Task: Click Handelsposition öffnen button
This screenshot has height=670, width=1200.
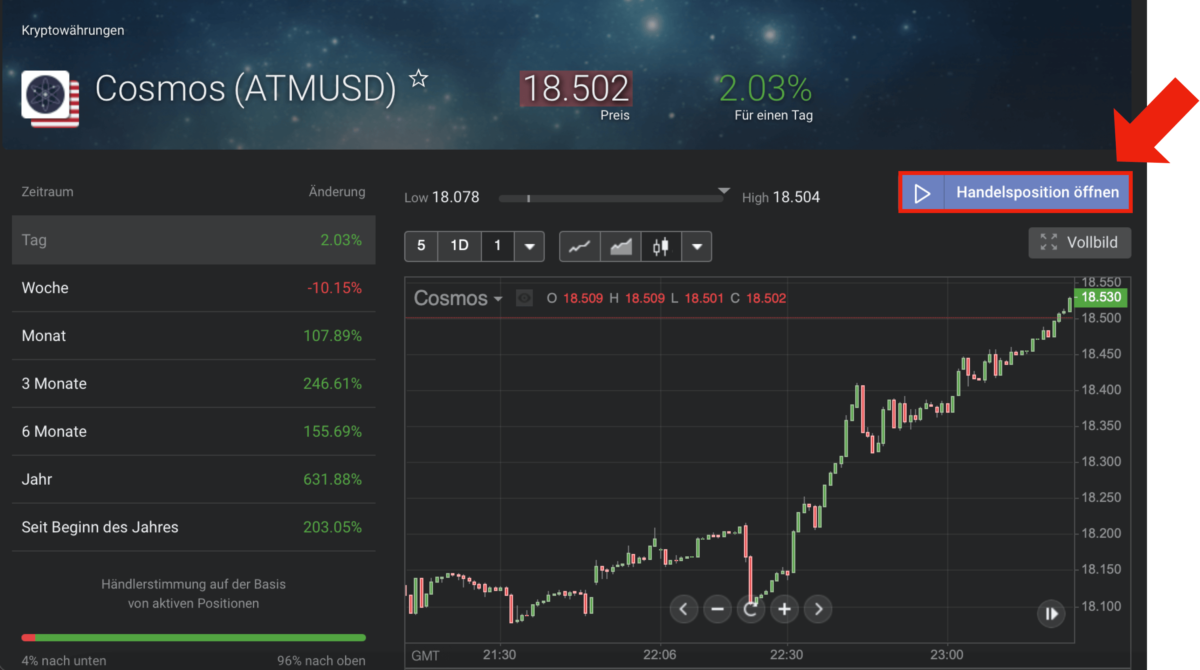Action: tap(1015, 192)
